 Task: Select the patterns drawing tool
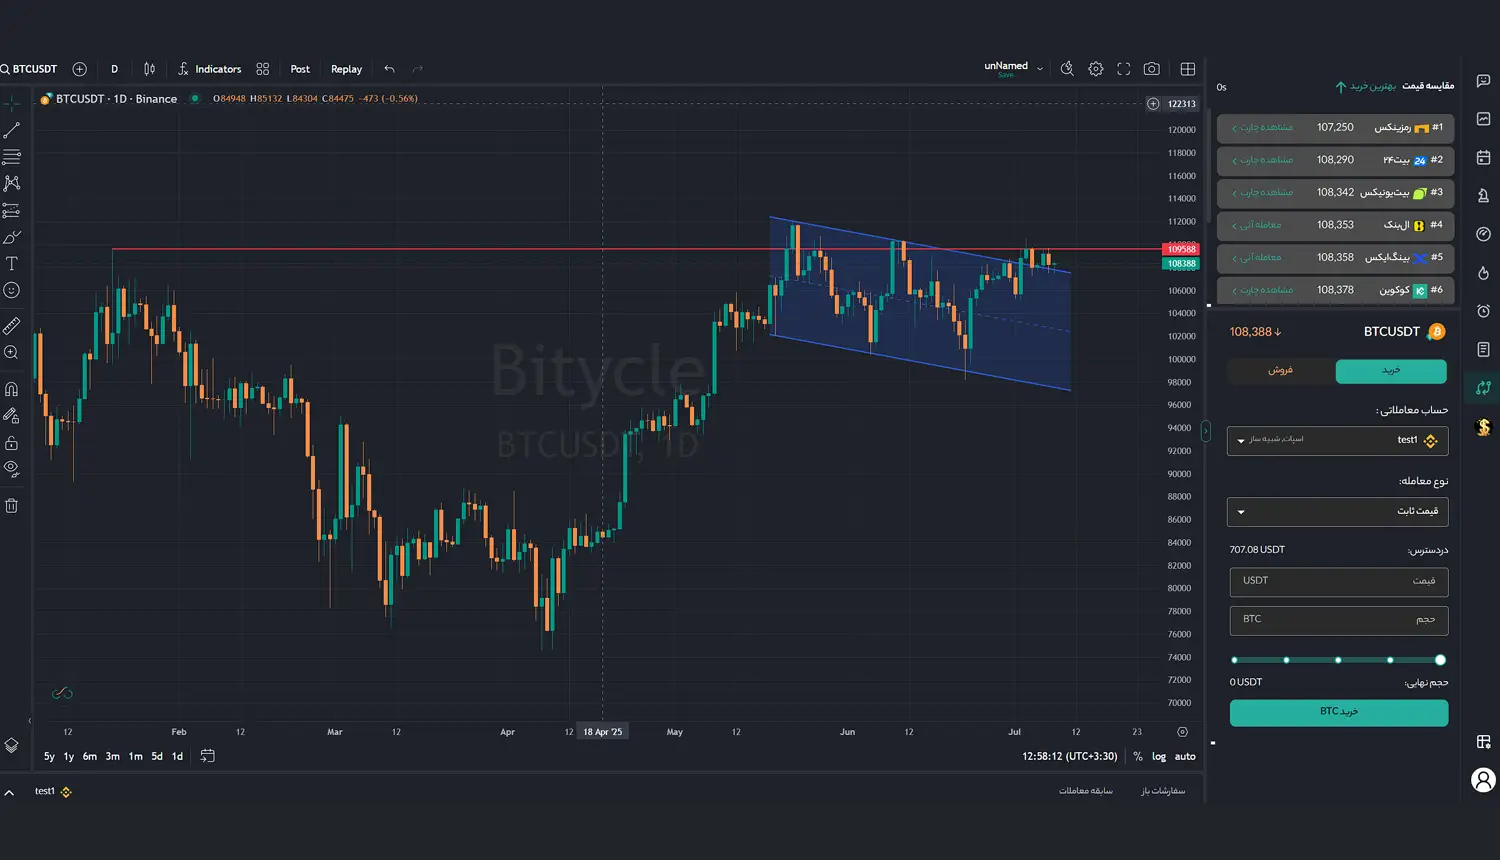click(12, 183)
